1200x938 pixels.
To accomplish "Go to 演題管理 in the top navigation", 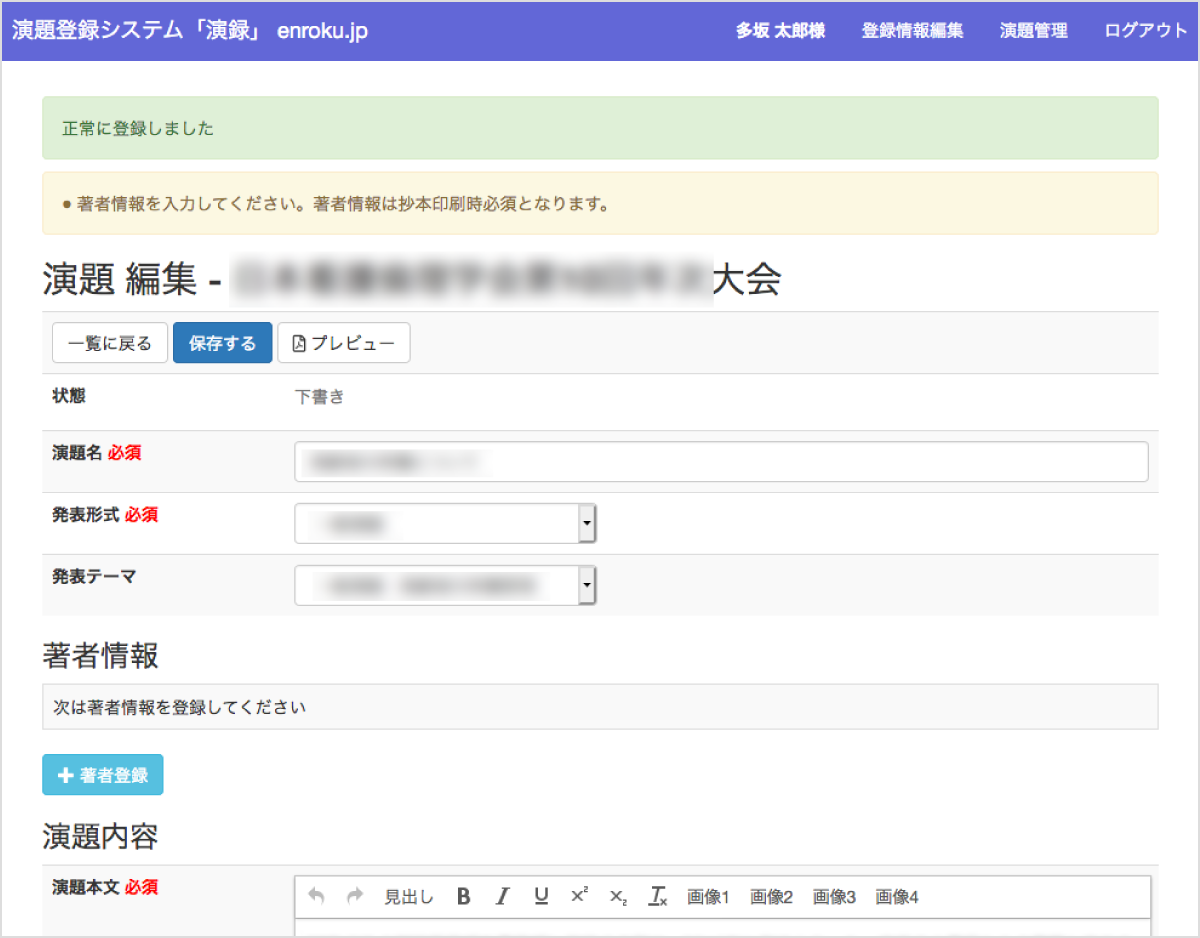I will [x=1033, y=30].
